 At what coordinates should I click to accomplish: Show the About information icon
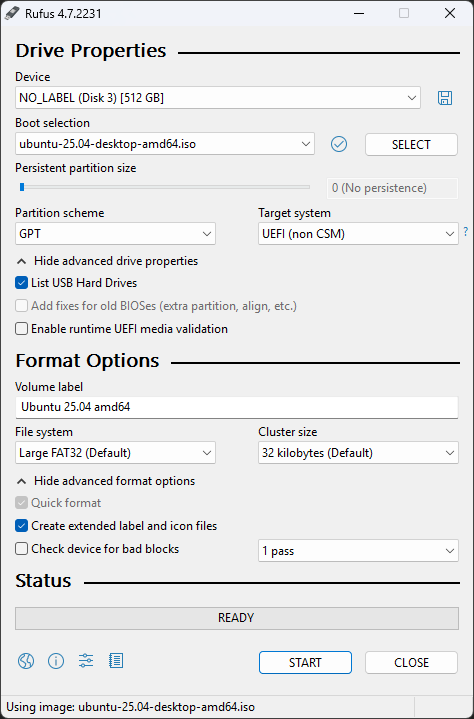56,661
